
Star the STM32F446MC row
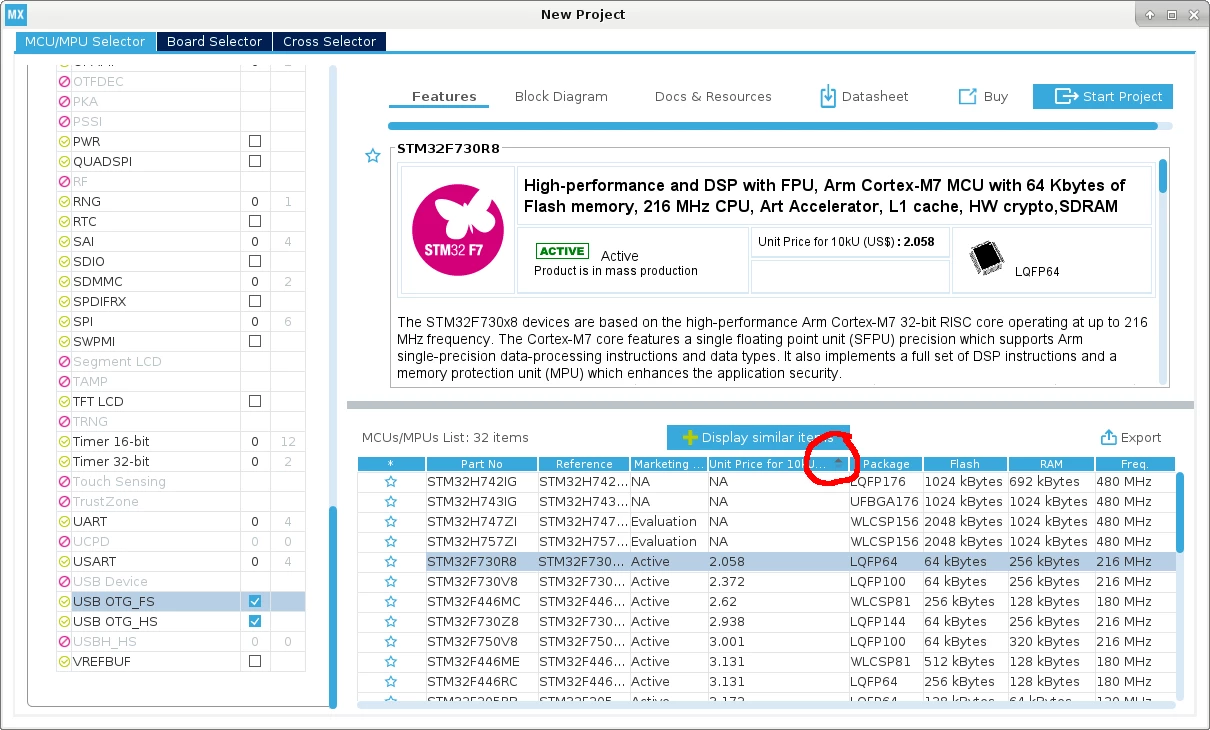(x=391, y=601)
